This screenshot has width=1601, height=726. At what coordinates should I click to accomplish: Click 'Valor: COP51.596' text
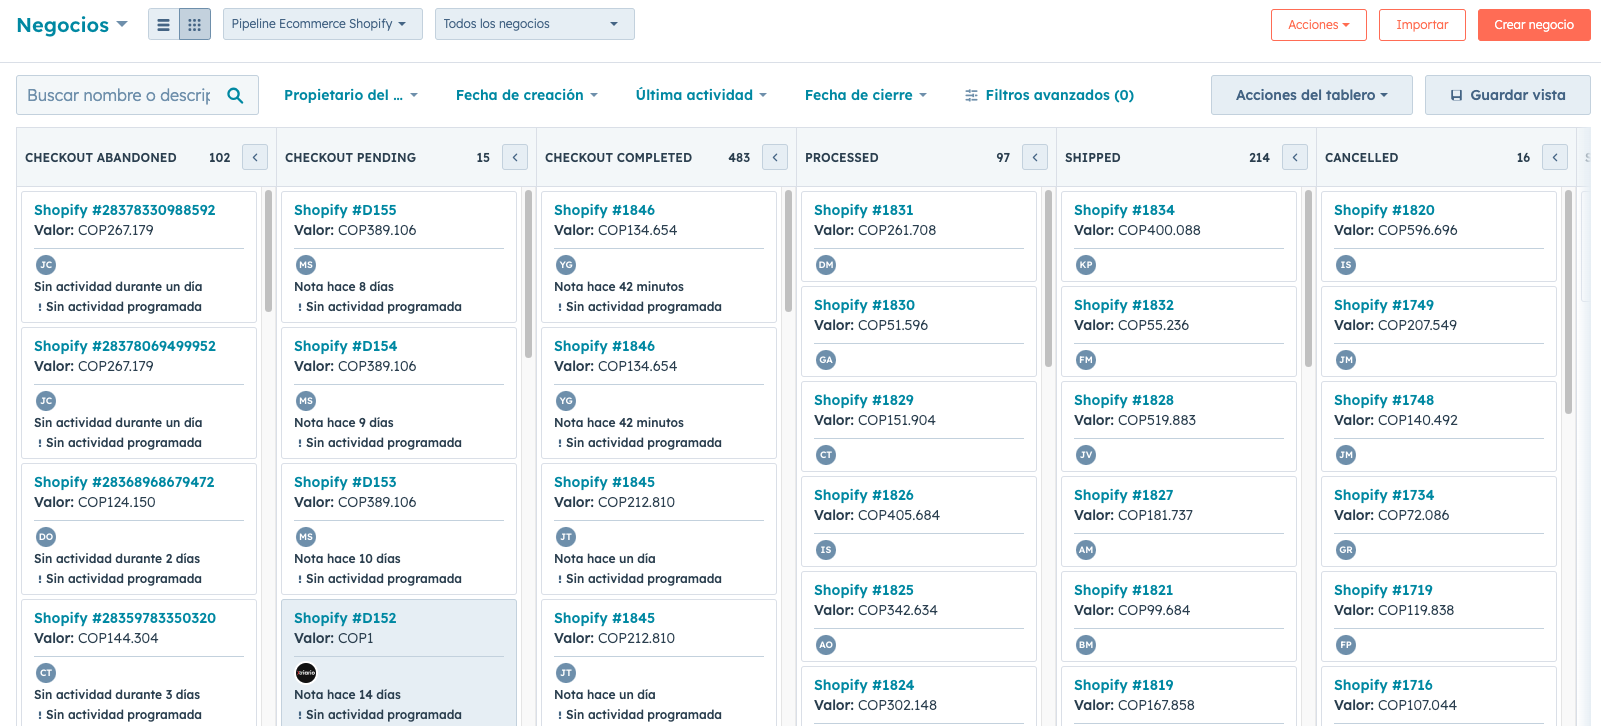(x=871, y=325)
